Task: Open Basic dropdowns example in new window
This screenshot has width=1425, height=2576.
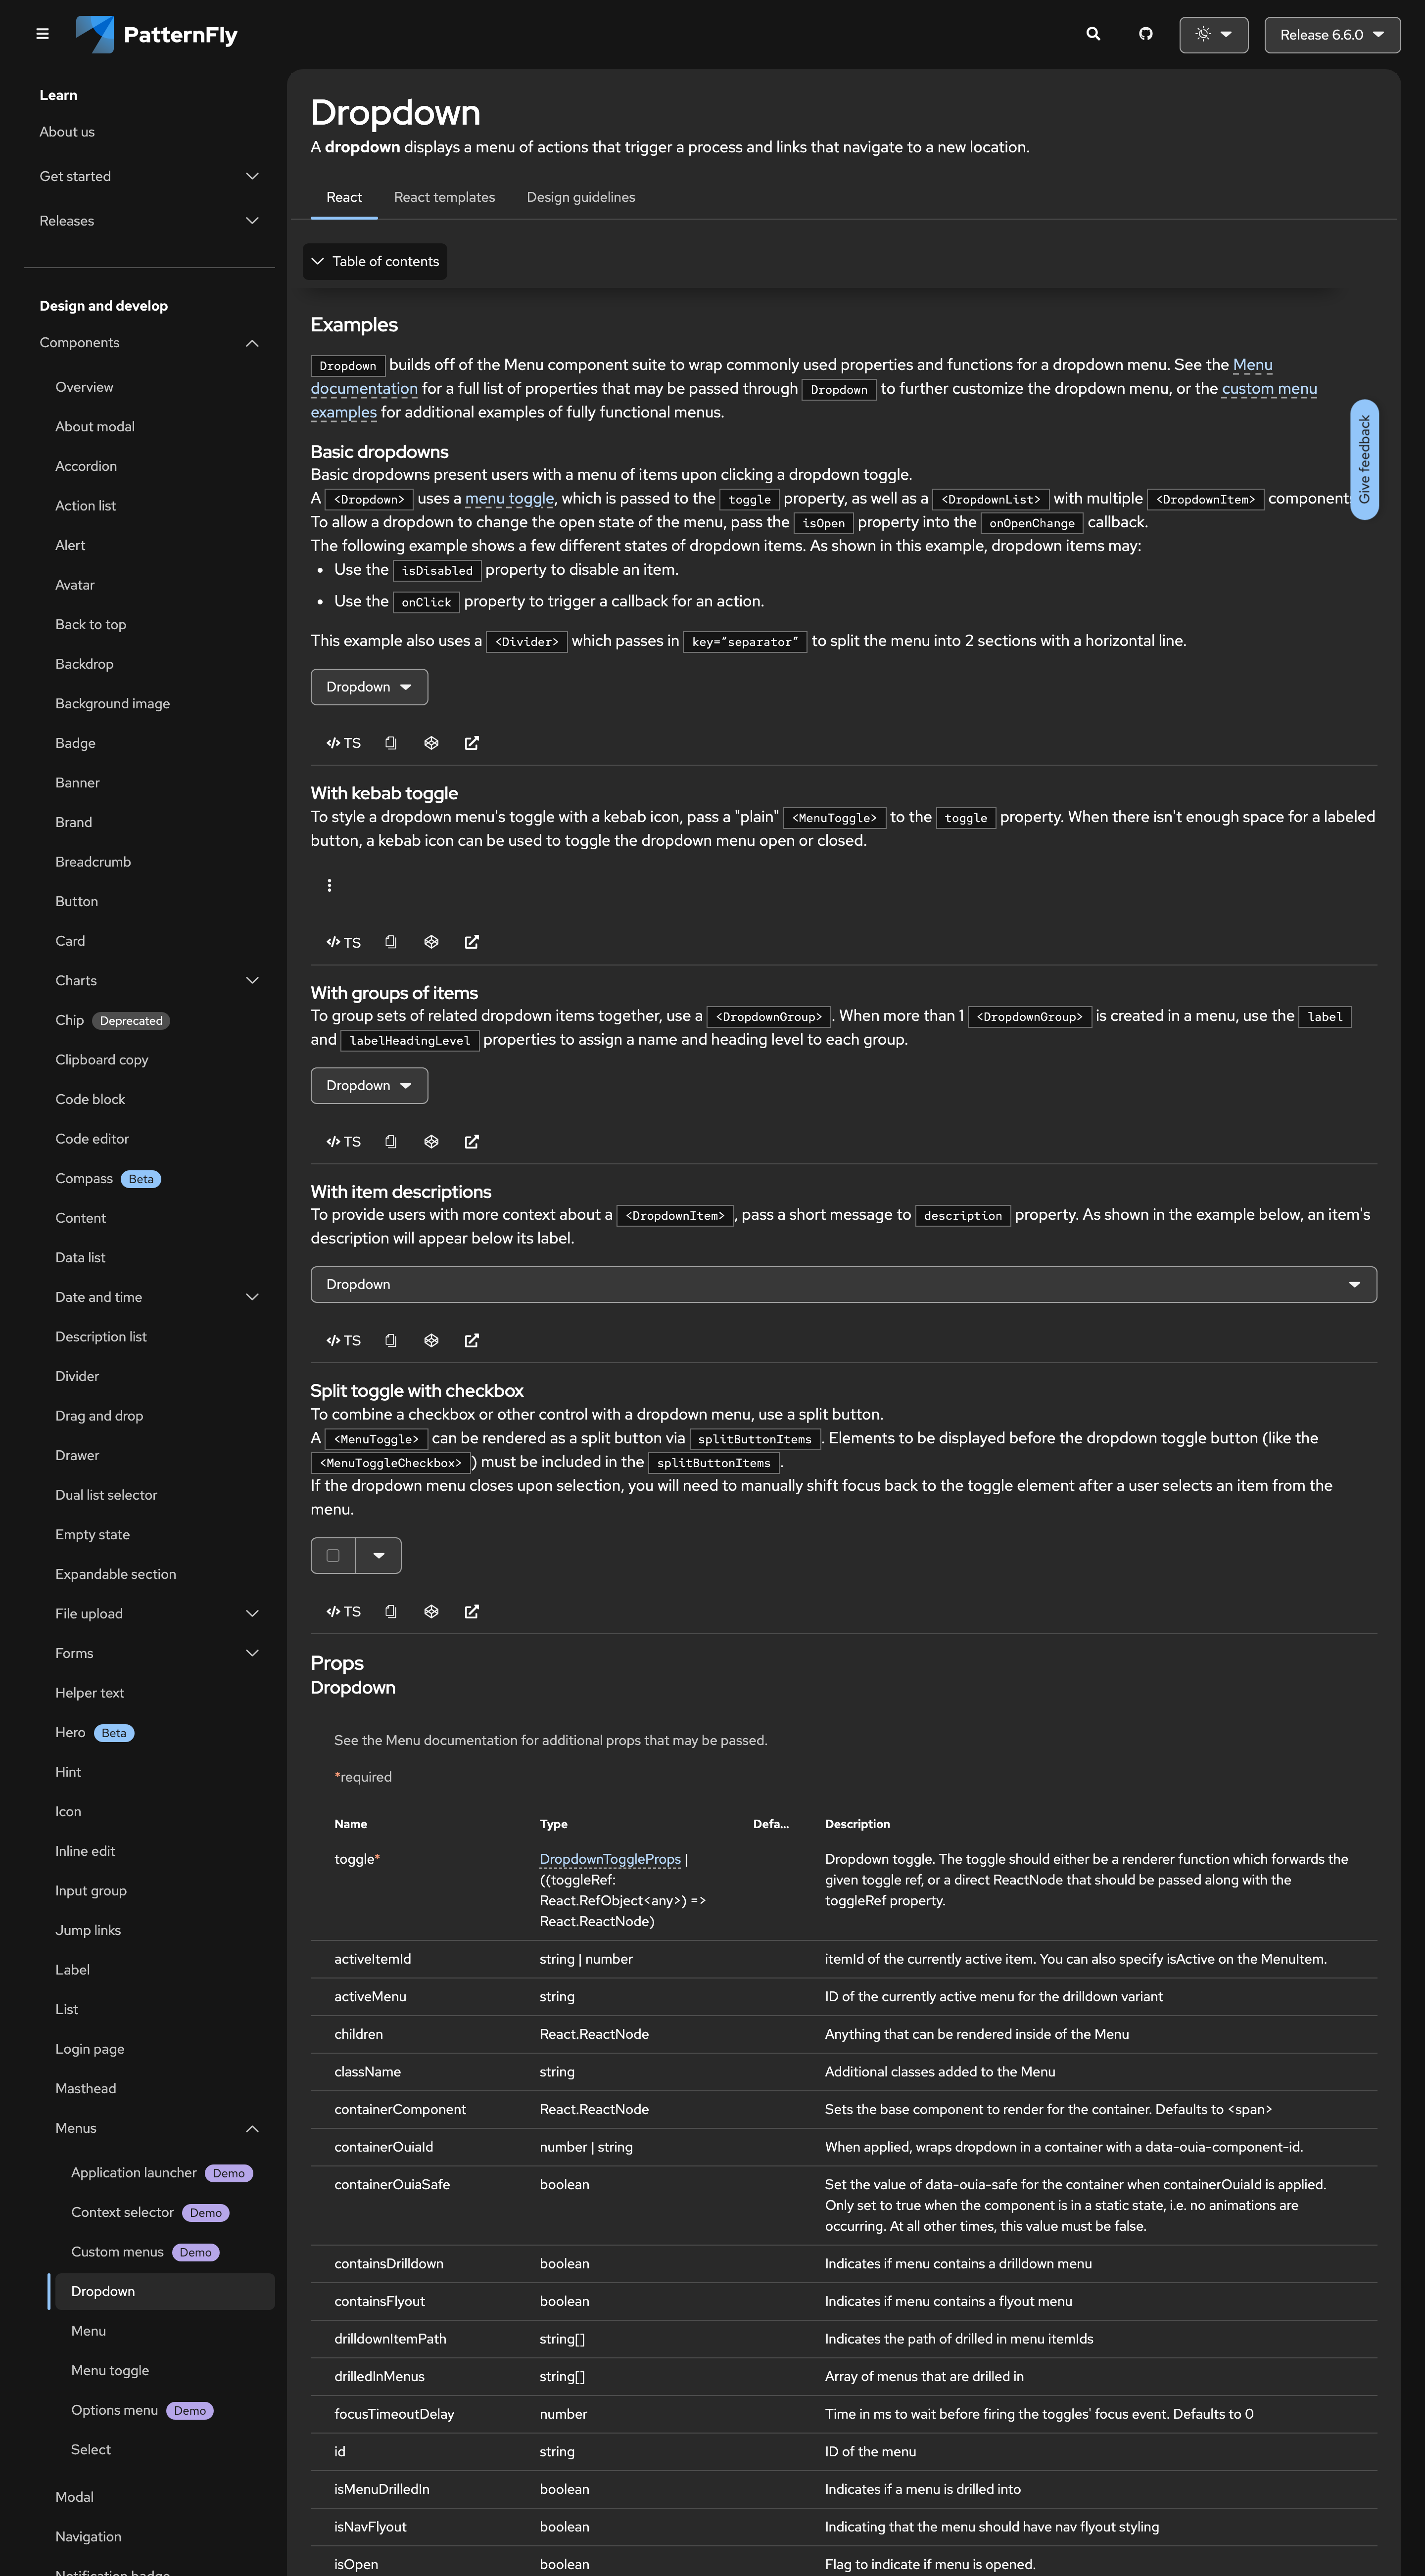Action: tap(472, 743)
